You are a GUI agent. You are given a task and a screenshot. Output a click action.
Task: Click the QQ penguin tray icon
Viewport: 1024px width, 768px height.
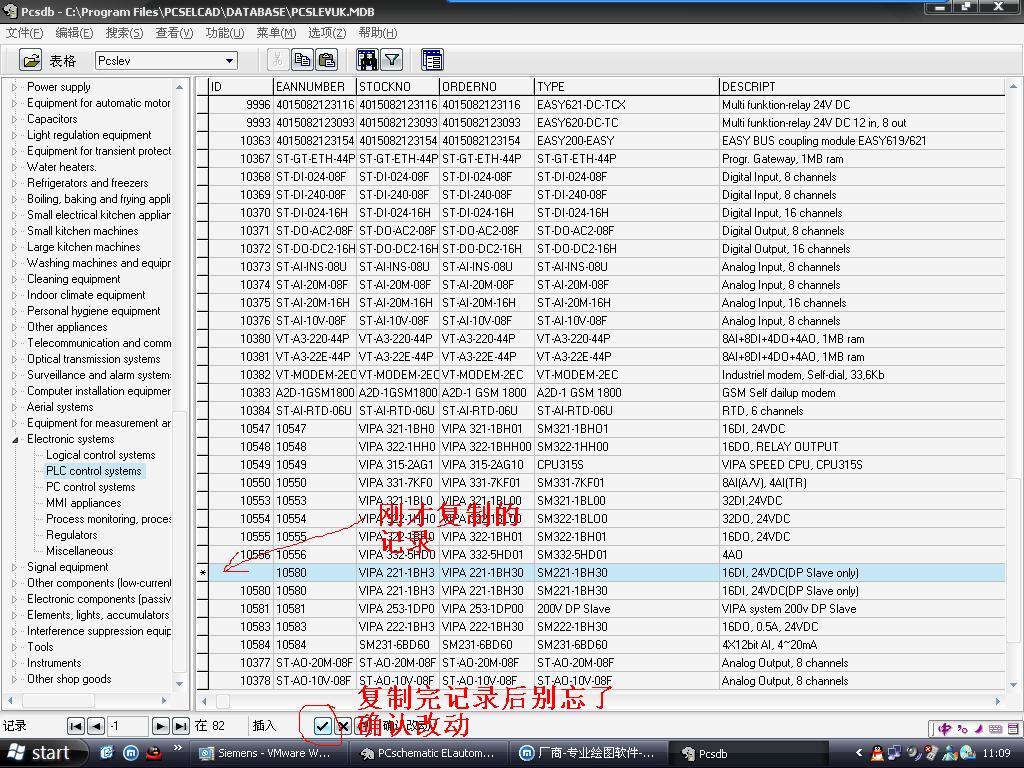coord(877,754)
